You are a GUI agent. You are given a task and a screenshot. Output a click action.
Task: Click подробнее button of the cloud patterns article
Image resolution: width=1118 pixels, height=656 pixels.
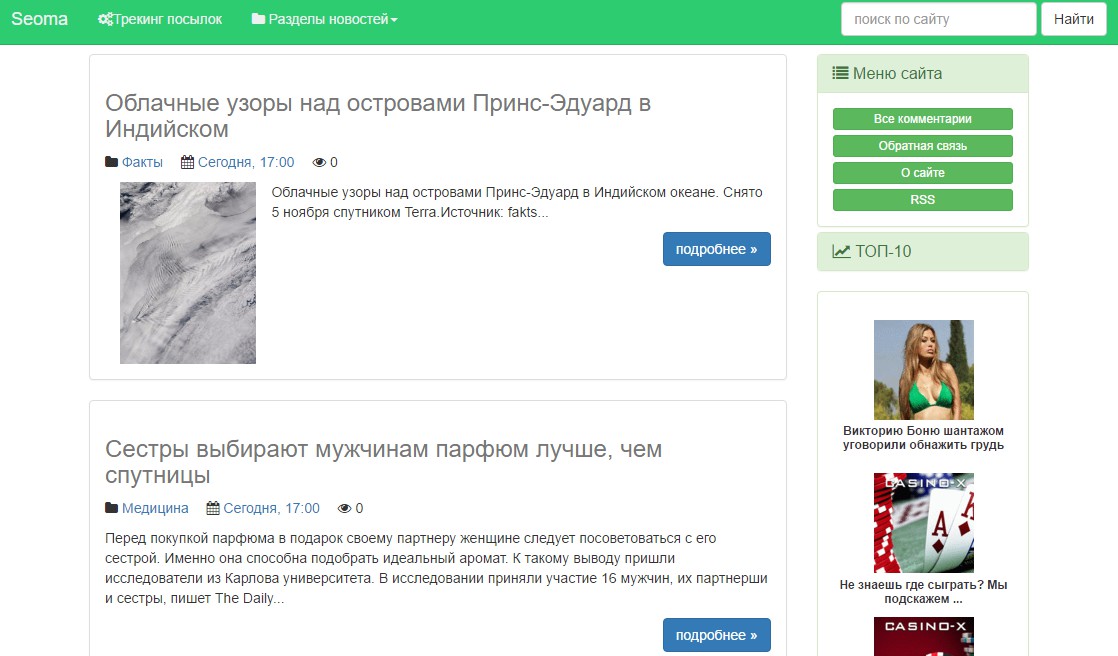[717, 249]
